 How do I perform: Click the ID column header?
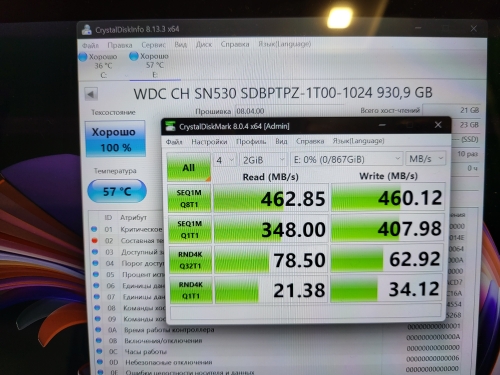[x=108, y=218]
